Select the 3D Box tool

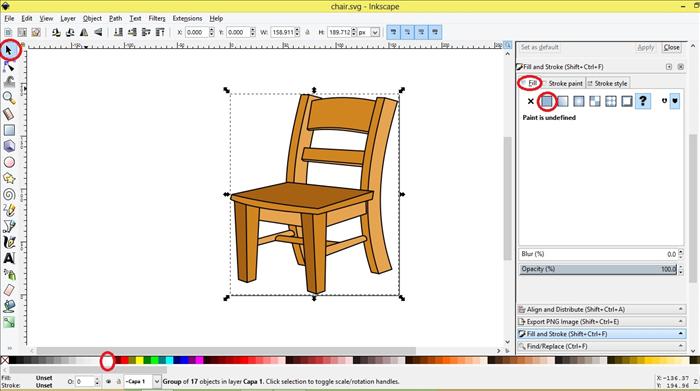tap(9, 146)
